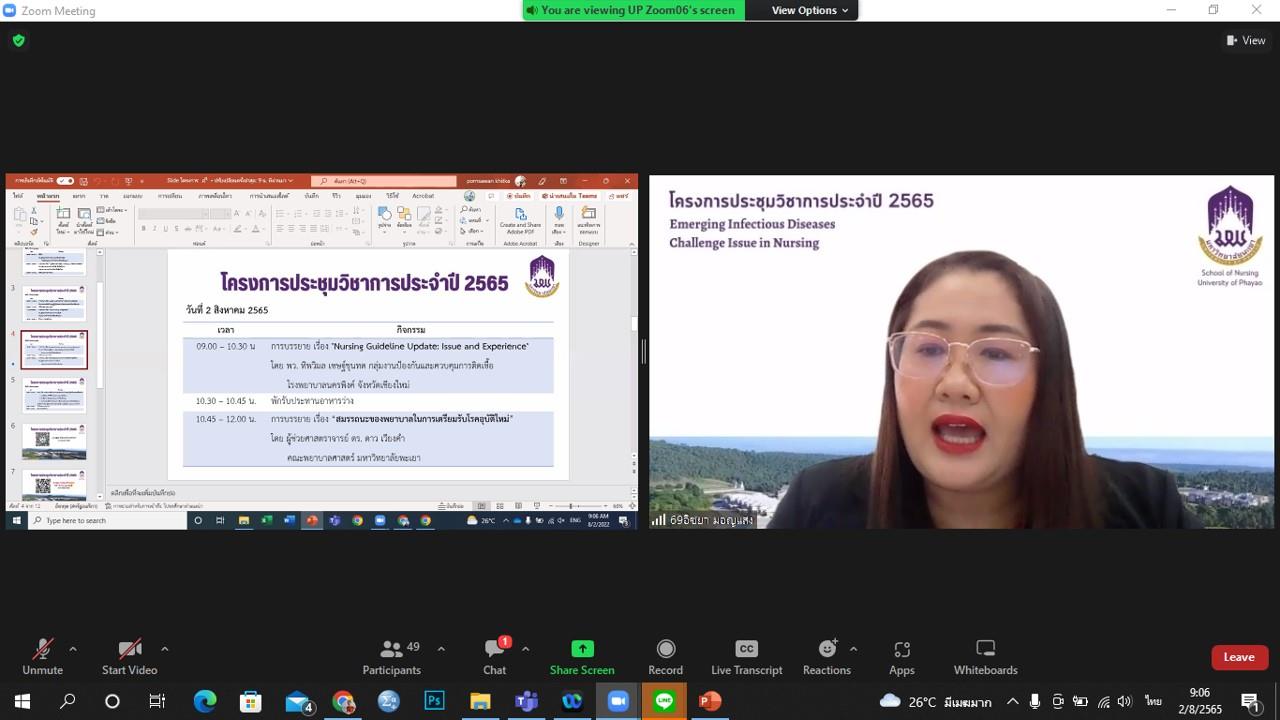The image size is (1280, 720).
Task: Start sharing with Share Screen
Action: click(x=582, y=657)
